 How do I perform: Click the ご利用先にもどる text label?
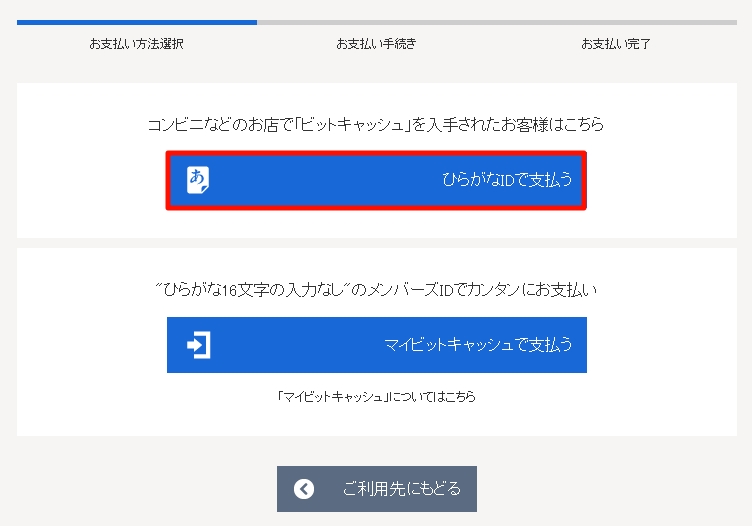click(401, 489)
